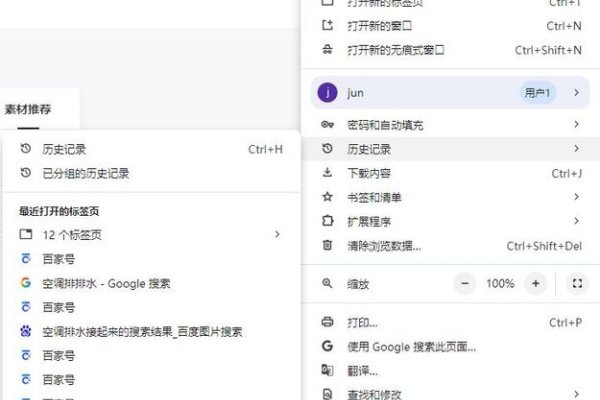600x400 pixels.
Task: Reopen the 12 个标签页 group
Action: (x=151, y=234)
